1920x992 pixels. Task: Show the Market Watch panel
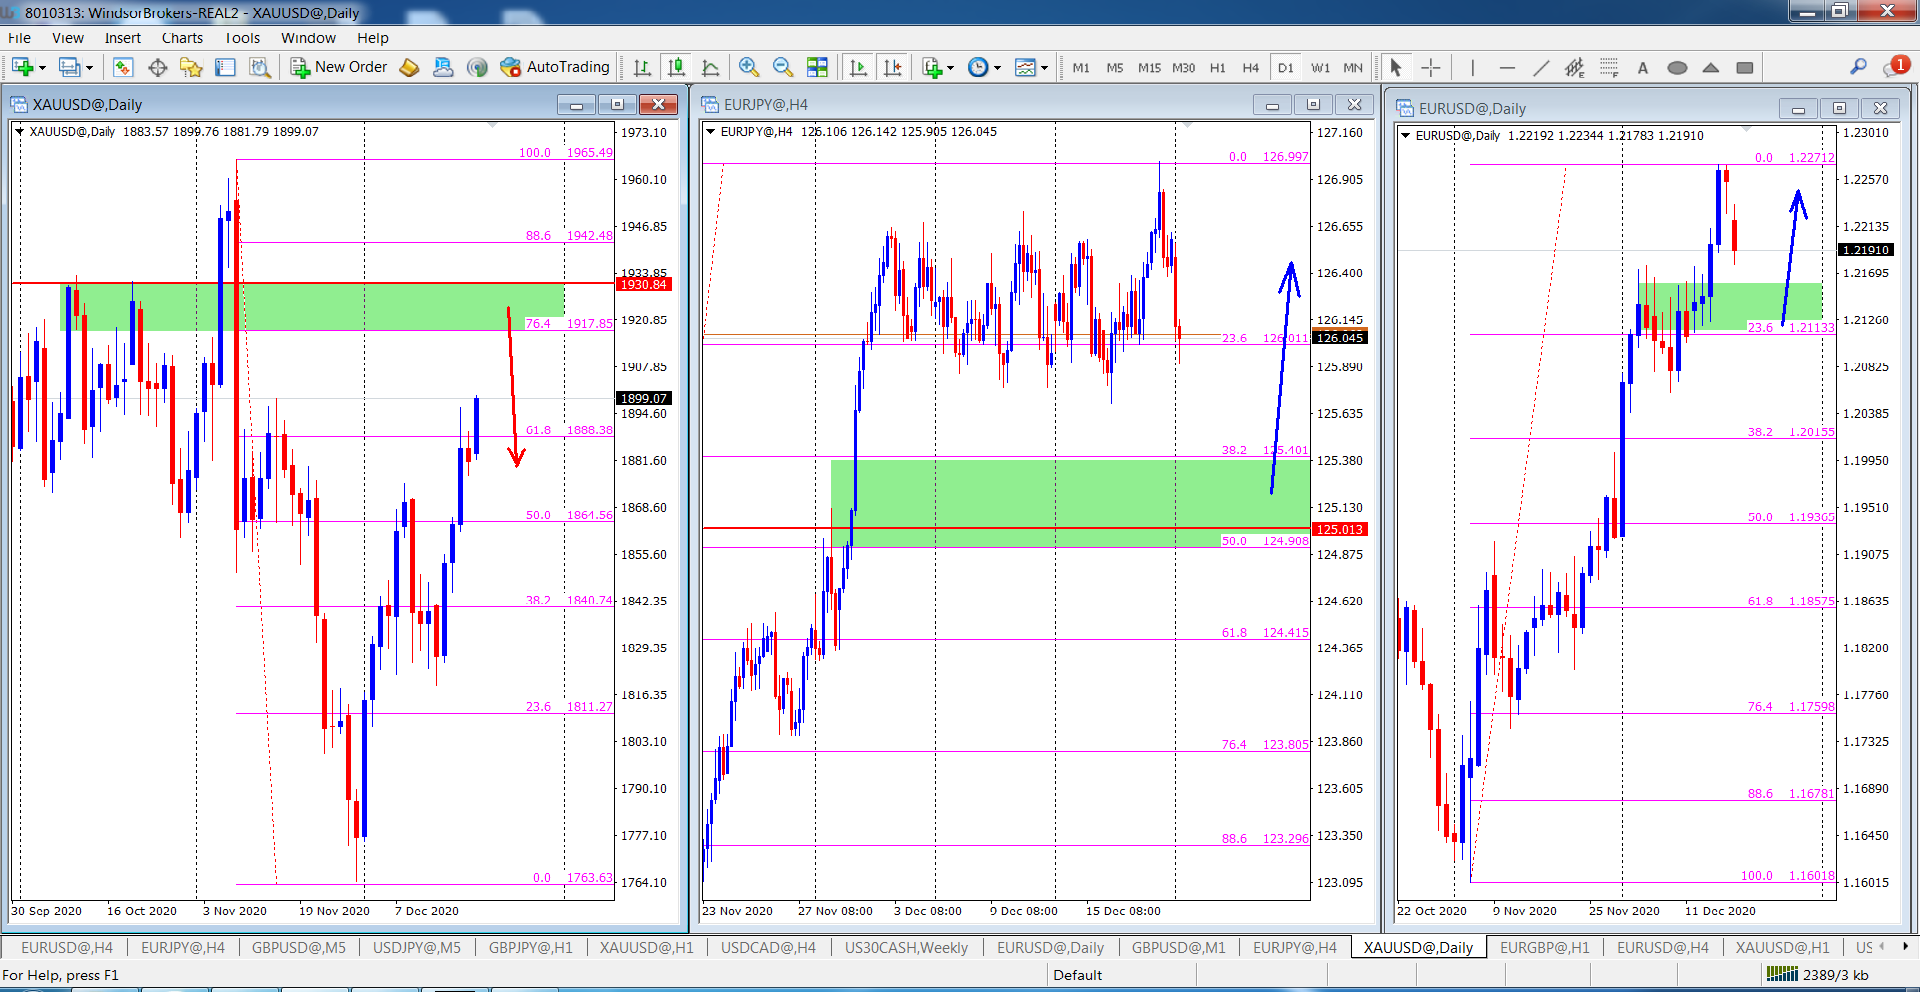(x=123, y=67)
